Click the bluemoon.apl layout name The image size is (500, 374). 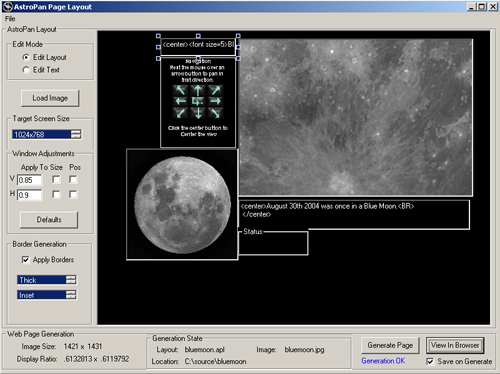(205, 350)
